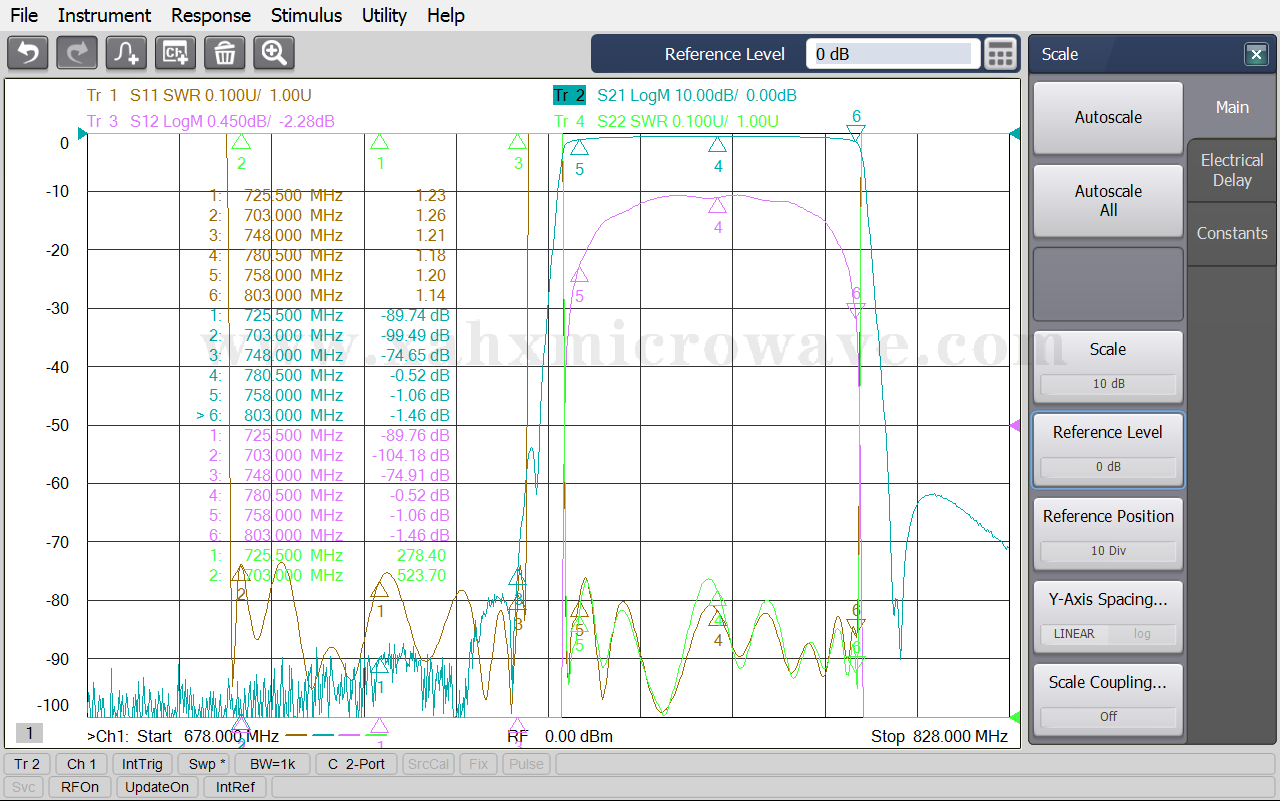Open the Stimulus menu
The width and height of the screenshot is (1280, 801).
point(306,15)
